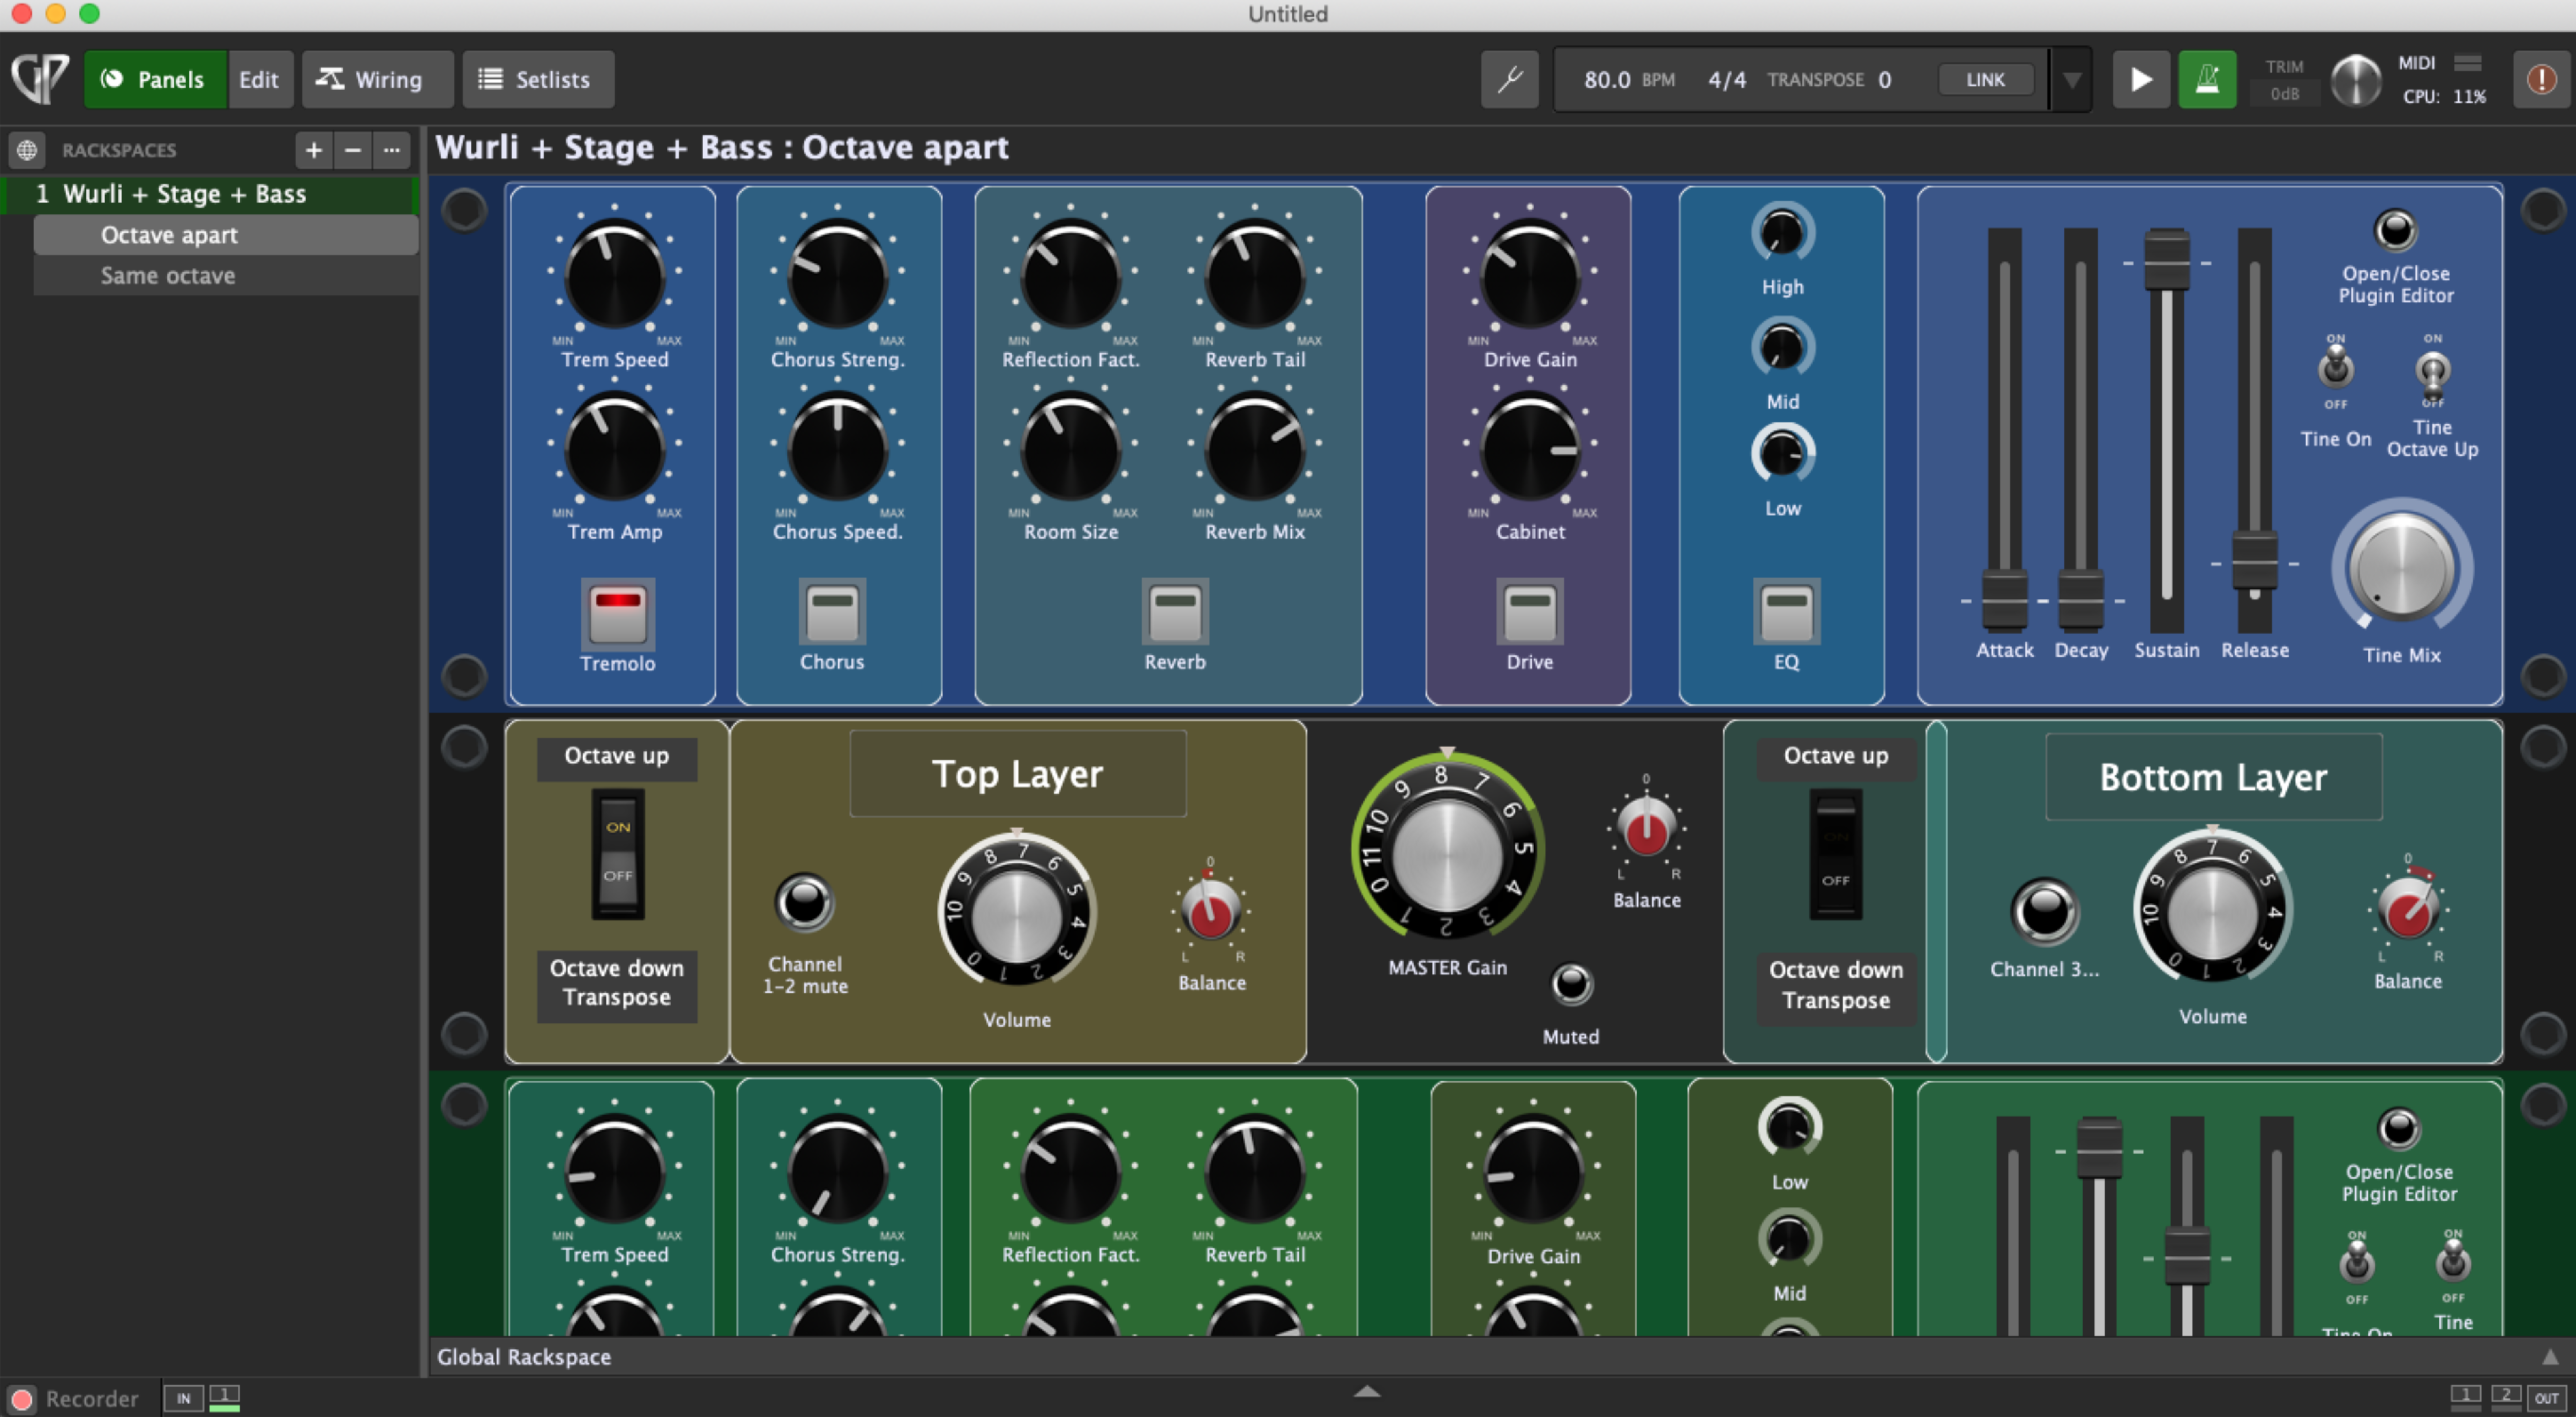The height and width of the screenshot is (1417, 2576).
Task: Switch to the Wiring view
Action: click(377, 79)
